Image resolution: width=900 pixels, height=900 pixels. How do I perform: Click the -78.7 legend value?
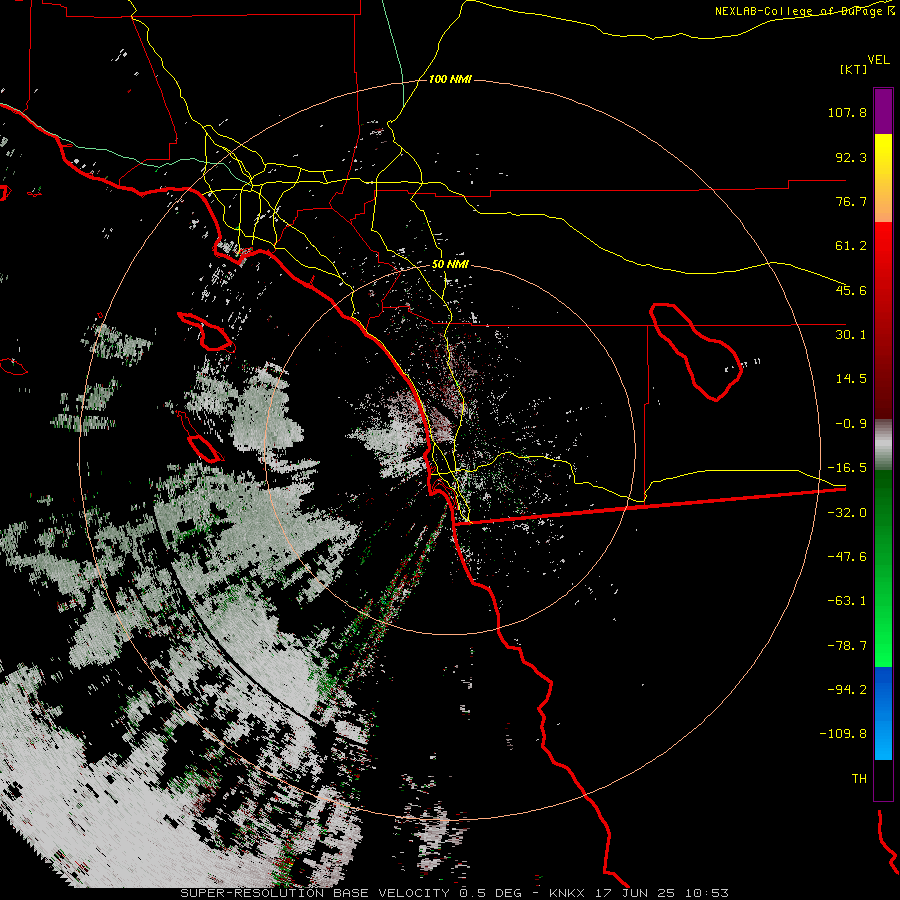coord(847,646)
